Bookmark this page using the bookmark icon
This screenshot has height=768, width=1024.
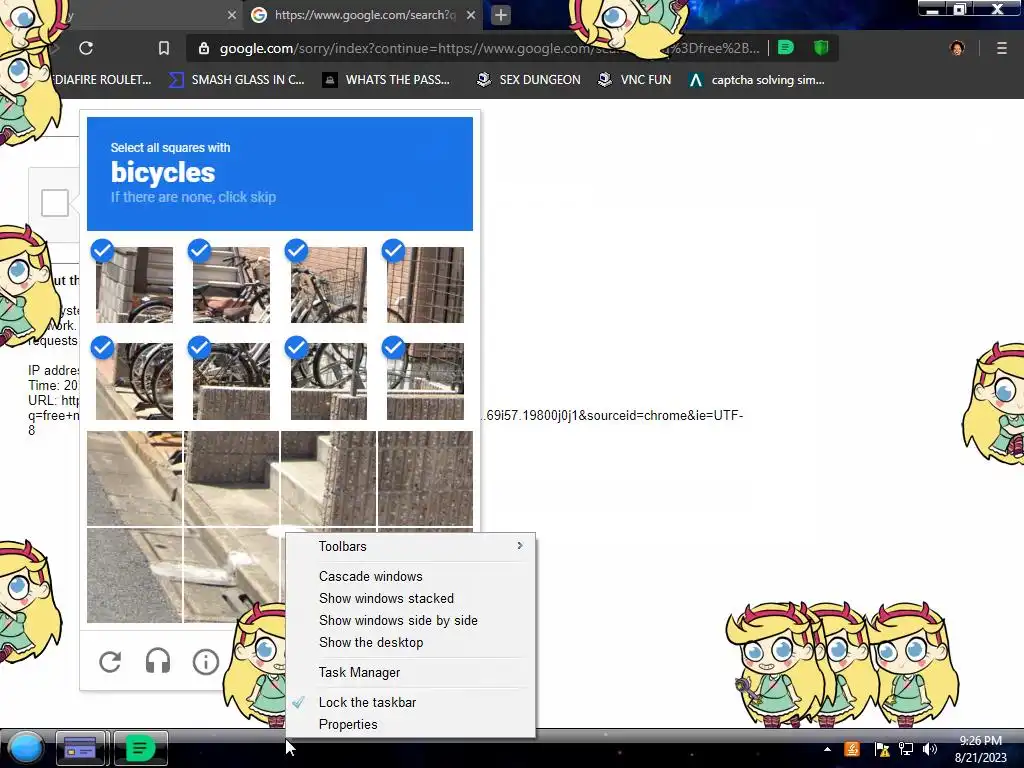164,48
